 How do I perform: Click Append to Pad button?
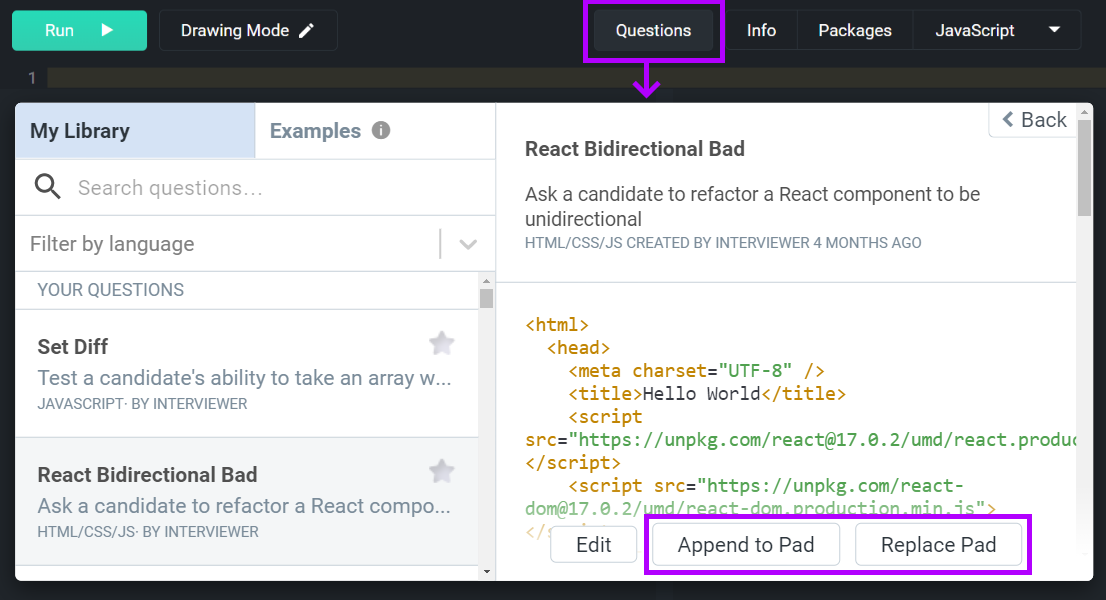pyautogui.click(x=746, y=544)
